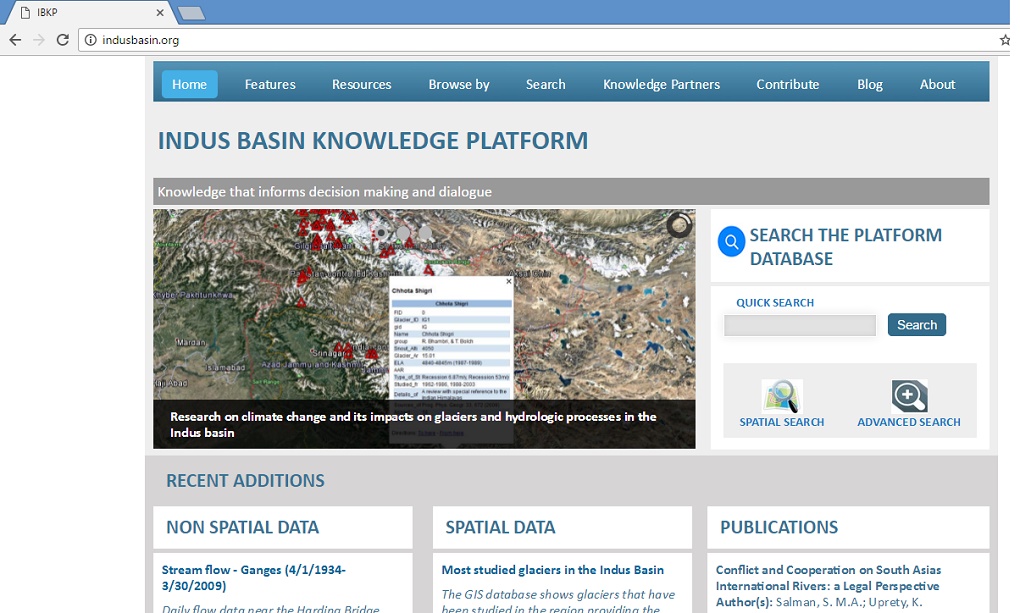Image resolution: width=1020 pixels, height=613 pixels.
Task: Click the PUBLICATIONS heading
Action: pyautogui.click(x=779, y=527)
